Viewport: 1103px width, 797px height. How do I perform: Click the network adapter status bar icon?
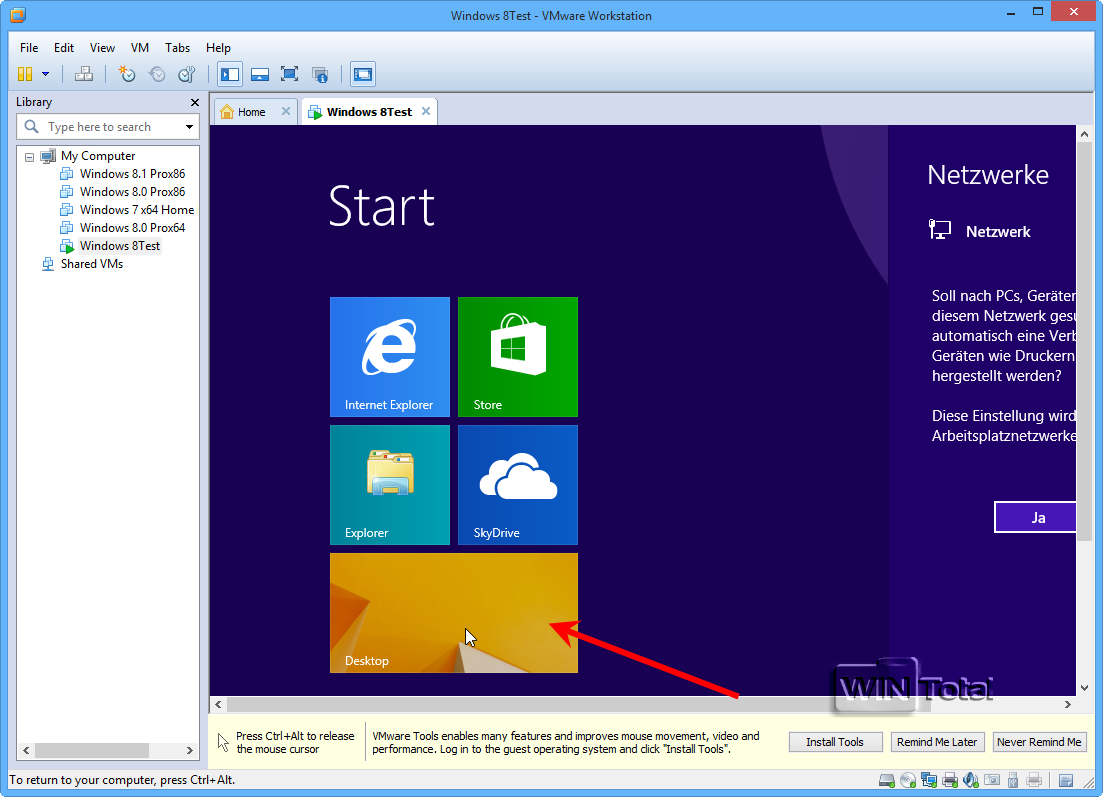(929, 780)
